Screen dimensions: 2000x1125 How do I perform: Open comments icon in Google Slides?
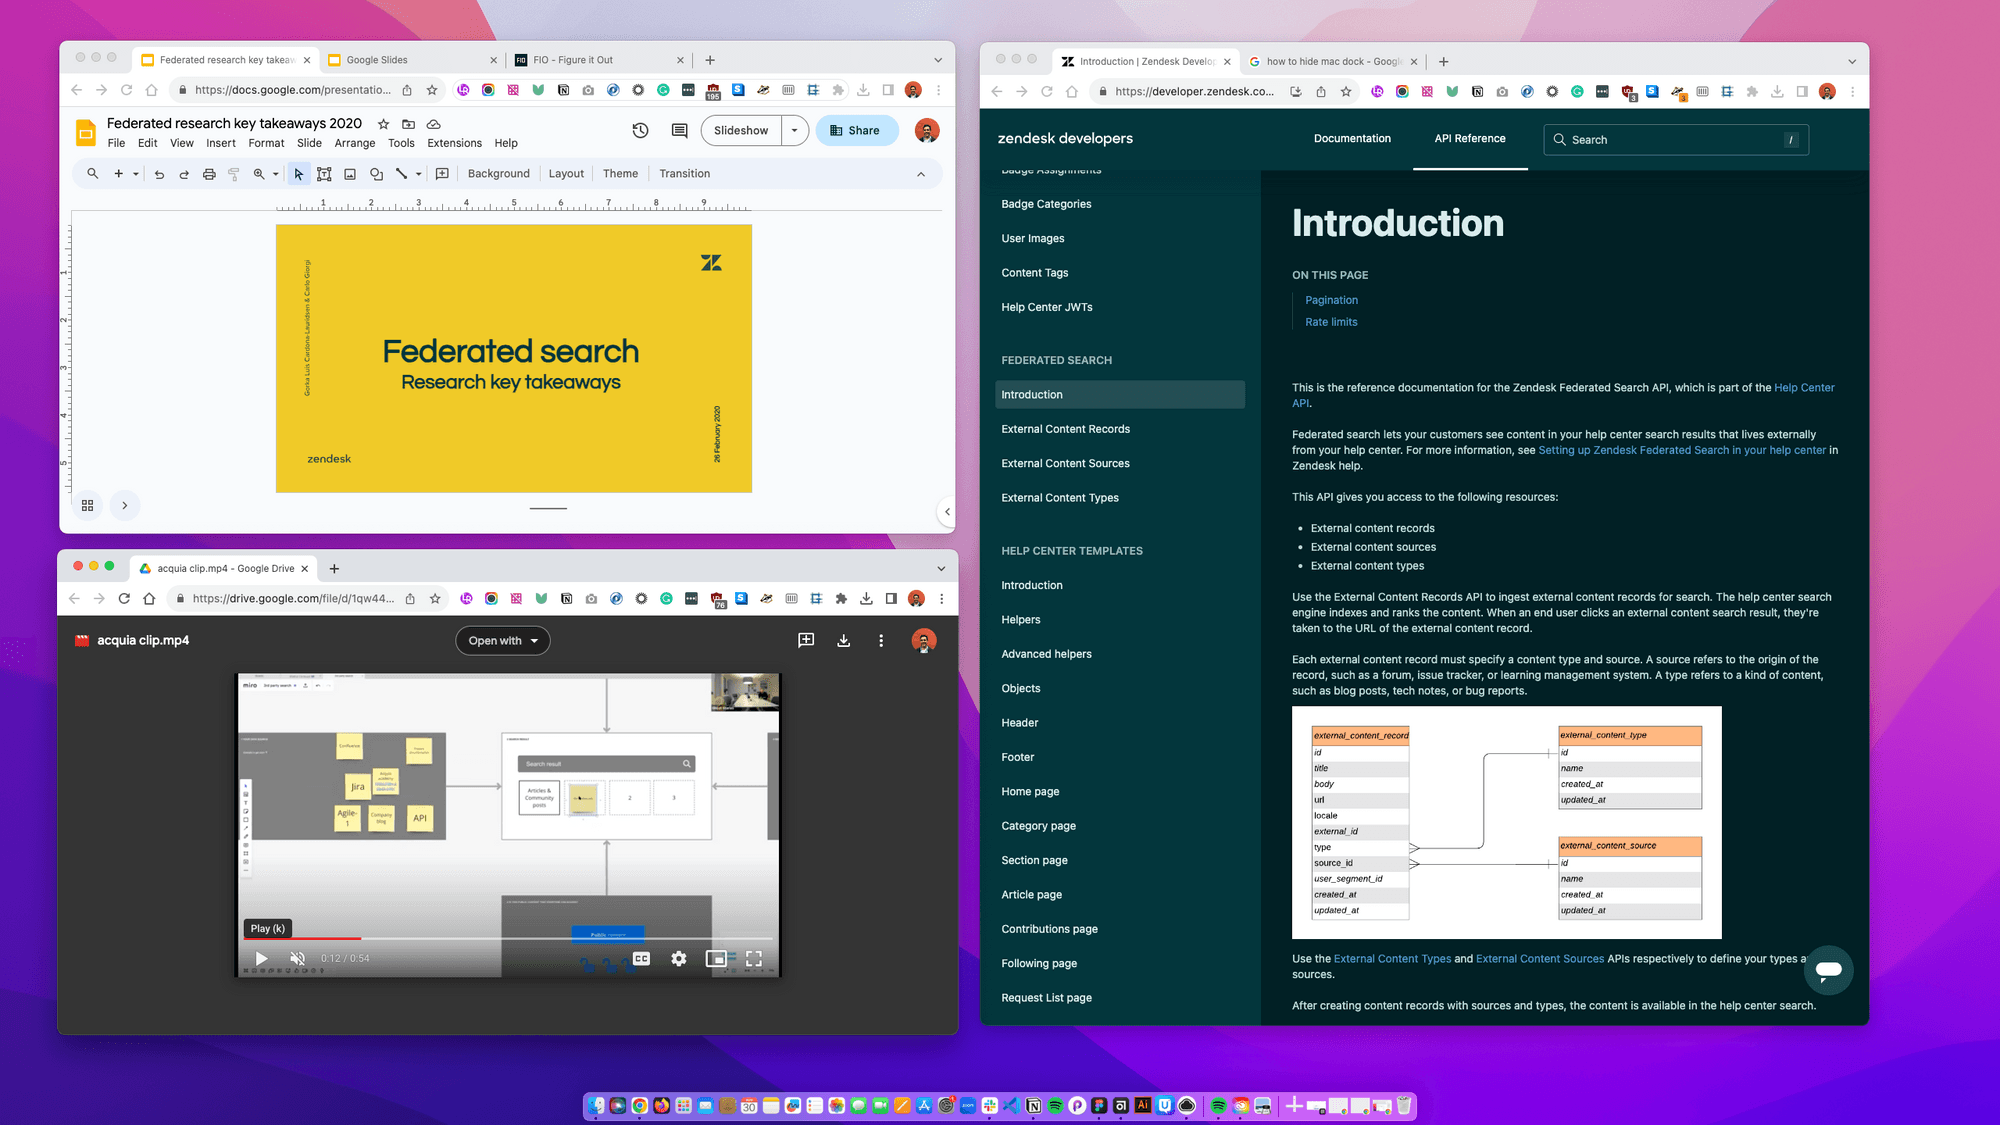tap(679, 130)
